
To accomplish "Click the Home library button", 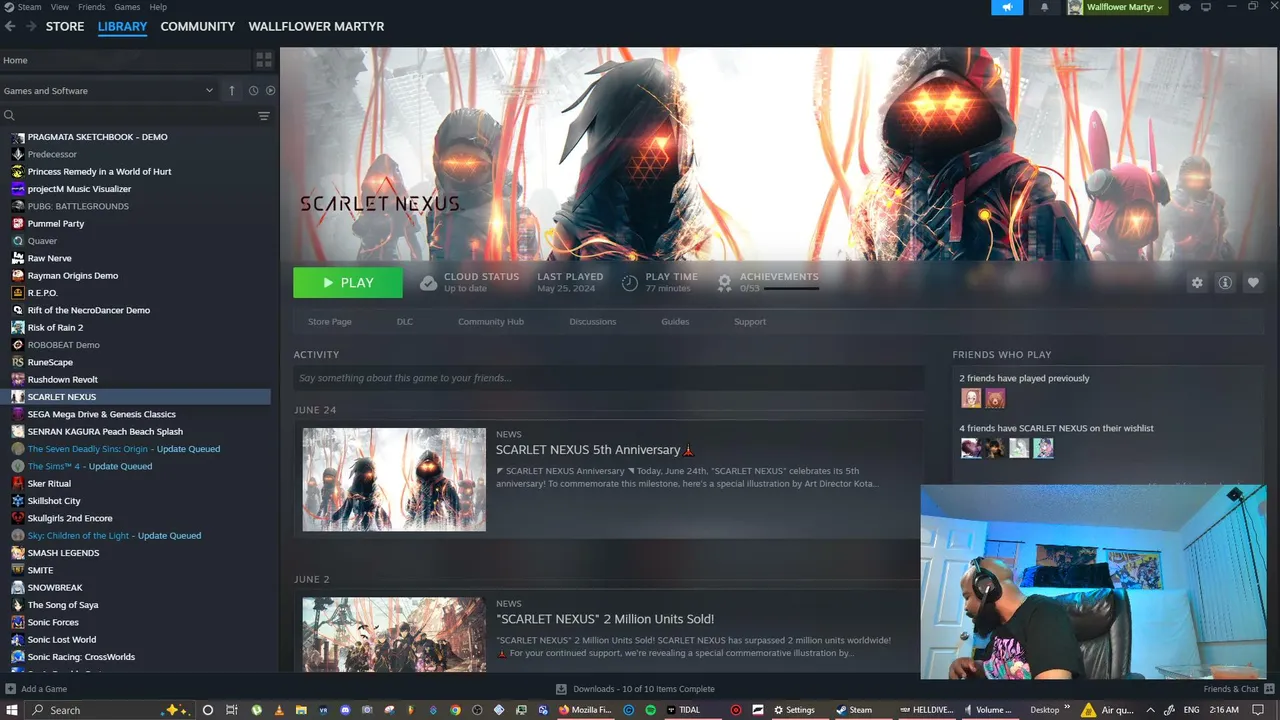I will (125, 60).
